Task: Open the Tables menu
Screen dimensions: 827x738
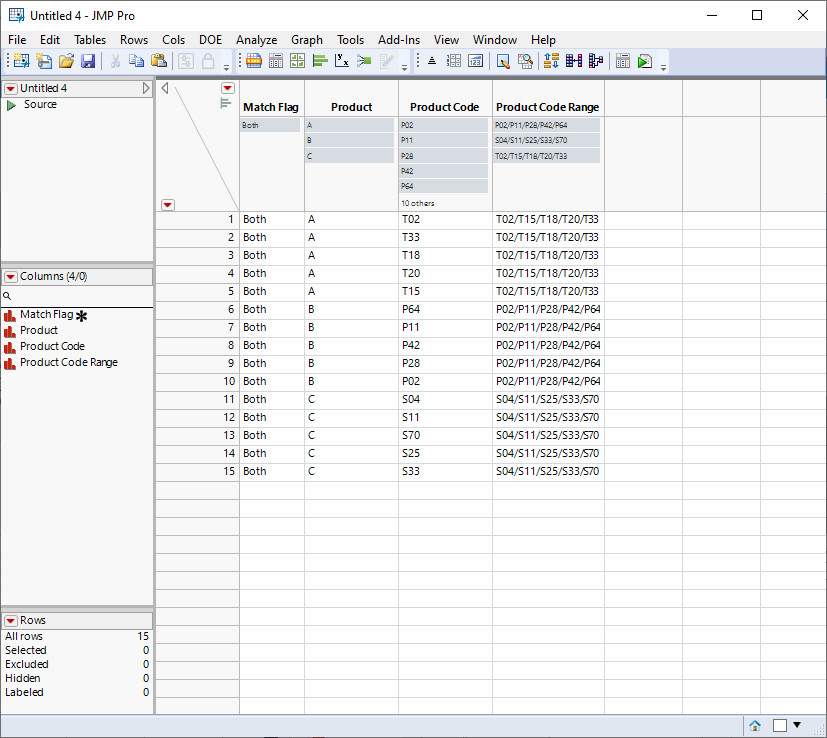Action: pyautogui.click(x=90, y=40)
